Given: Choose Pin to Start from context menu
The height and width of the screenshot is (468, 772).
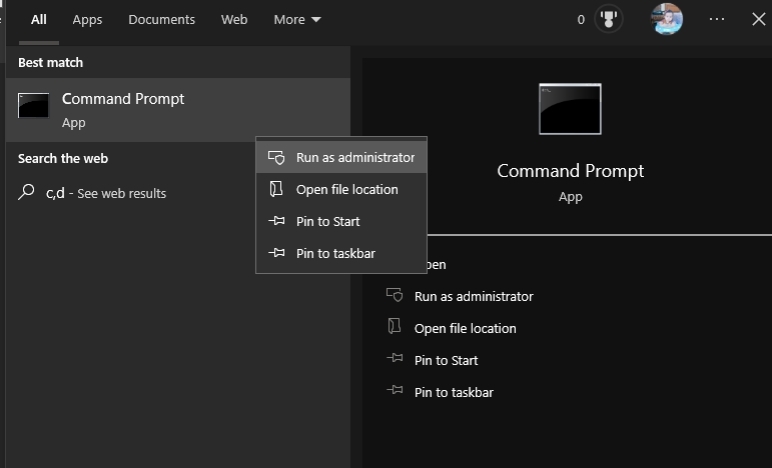Looking at the screenshot, I should point(327,221).
